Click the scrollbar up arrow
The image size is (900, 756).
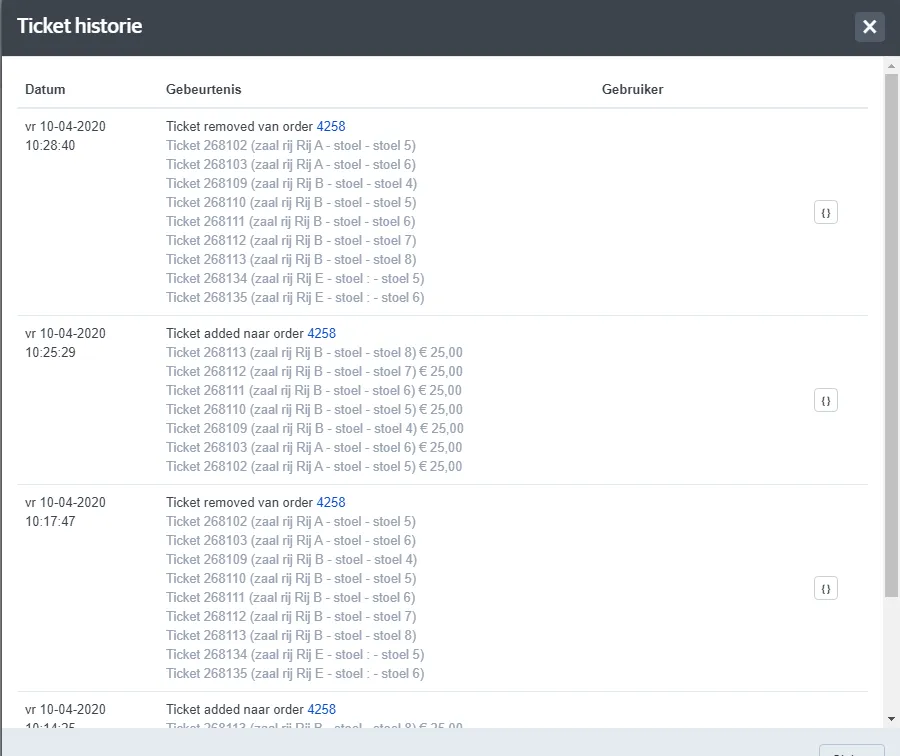(x=891, y=66)
